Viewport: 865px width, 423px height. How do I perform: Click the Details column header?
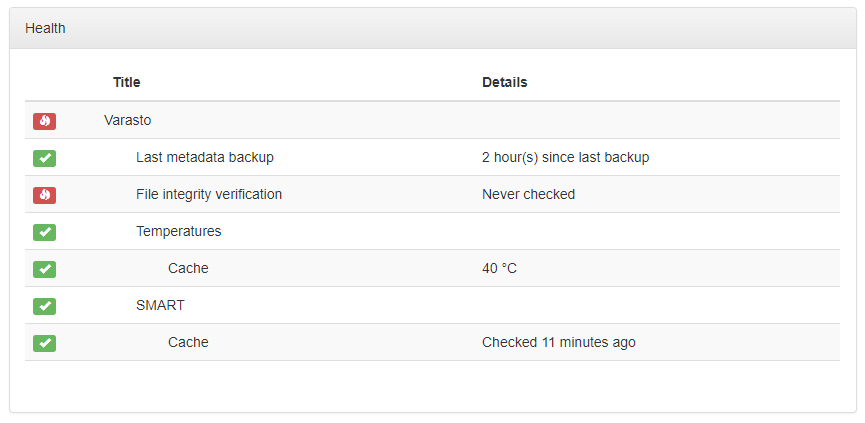505,82
